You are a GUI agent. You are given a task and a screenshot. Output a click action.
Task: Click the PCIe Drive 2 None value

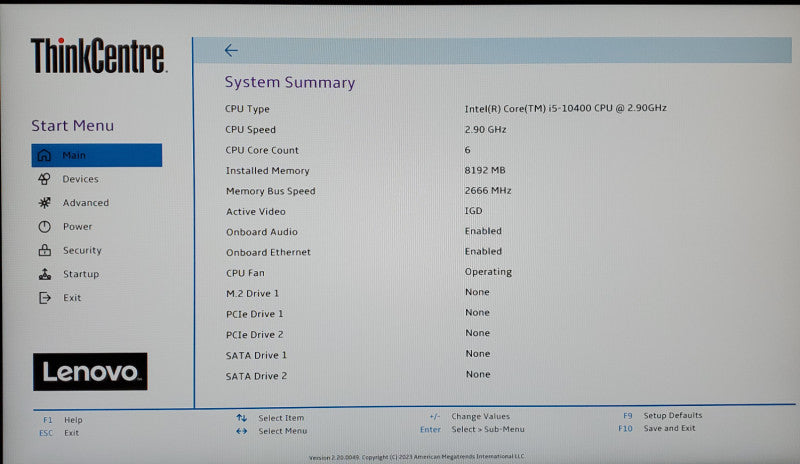coord(478,333)
